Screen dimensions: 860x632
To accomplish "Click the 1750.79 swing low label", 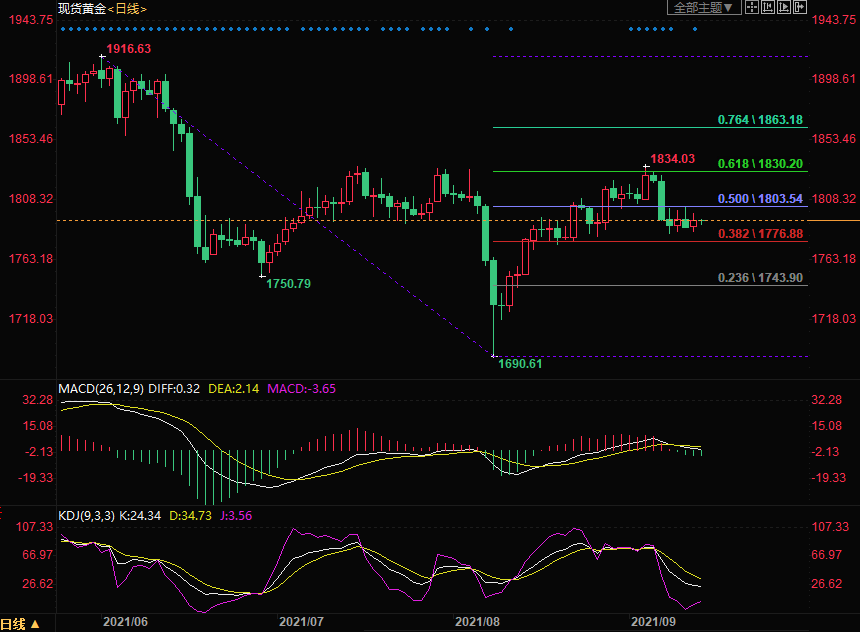I will click(288, 284).
